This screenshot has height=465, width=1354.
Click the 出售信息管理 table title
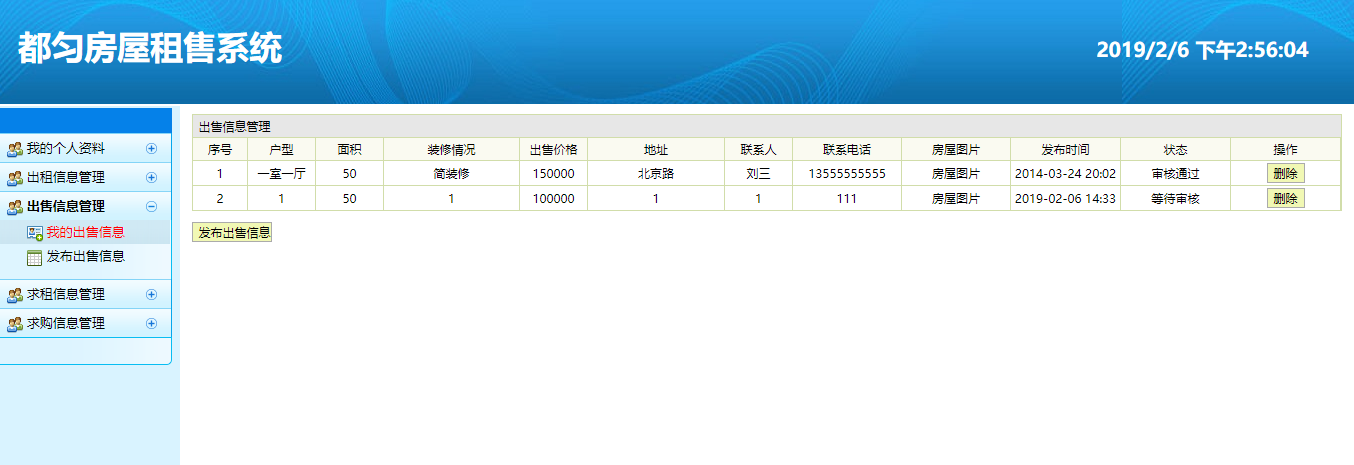234,127
